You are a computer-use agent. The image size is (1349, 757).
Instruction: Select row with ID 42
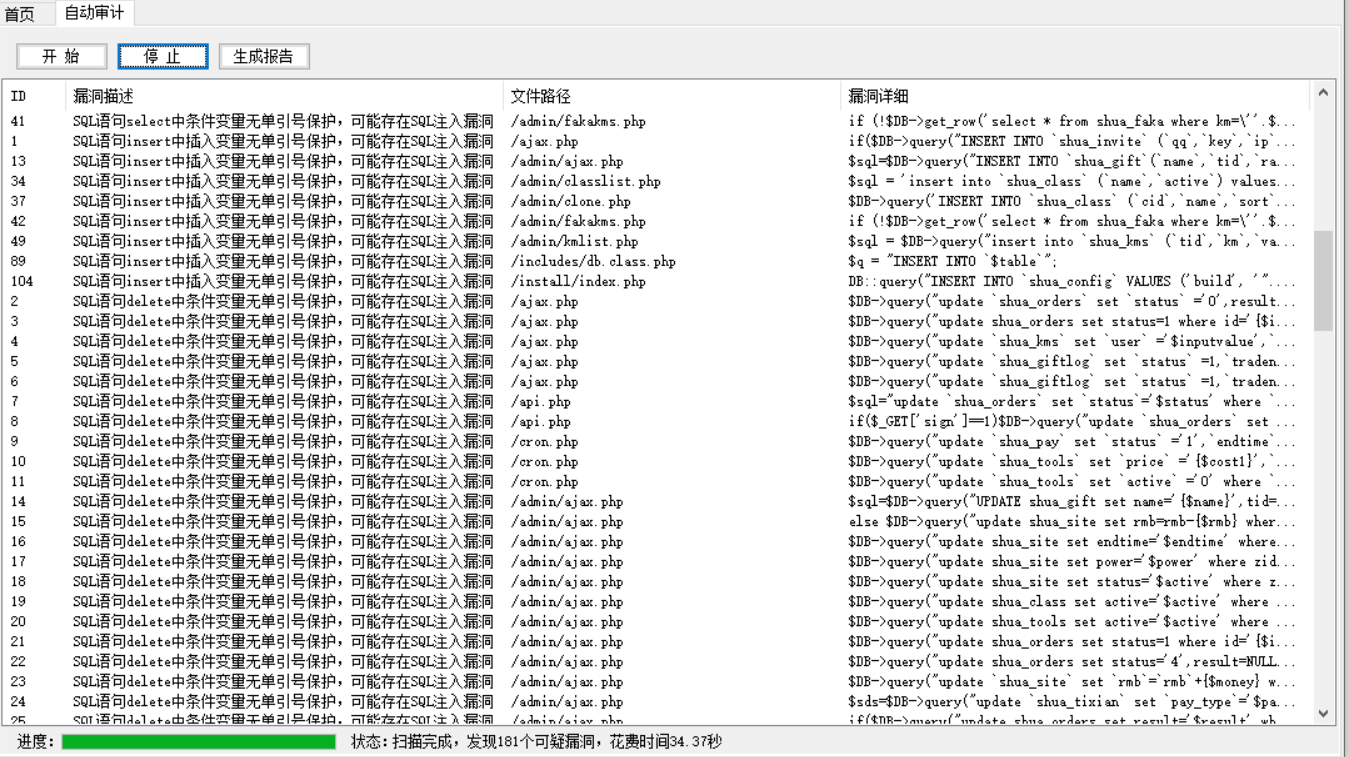click(657, 221)
